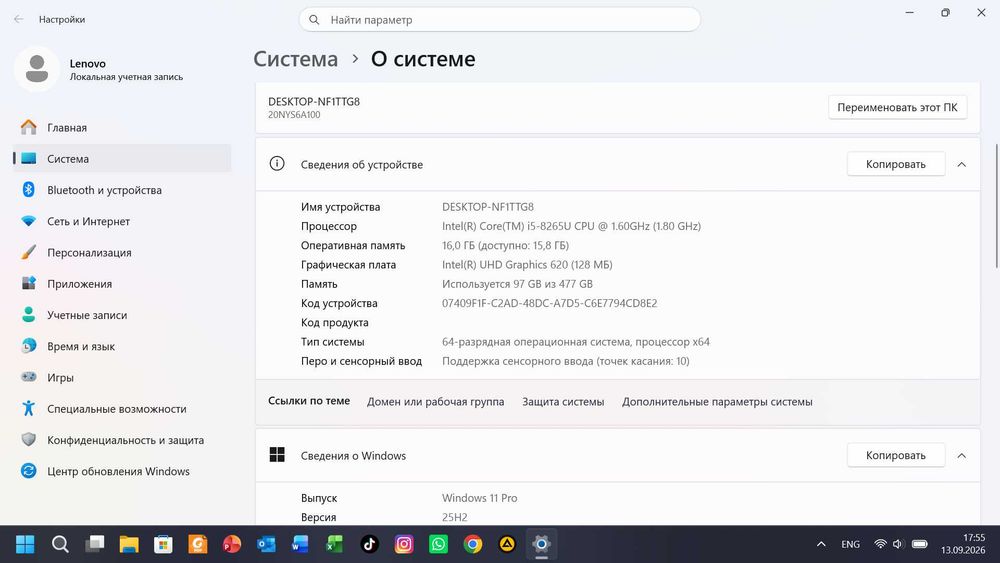Screen dimensions: 1000x563
Task: Open Игры settings
Action: tap(121, 377)
